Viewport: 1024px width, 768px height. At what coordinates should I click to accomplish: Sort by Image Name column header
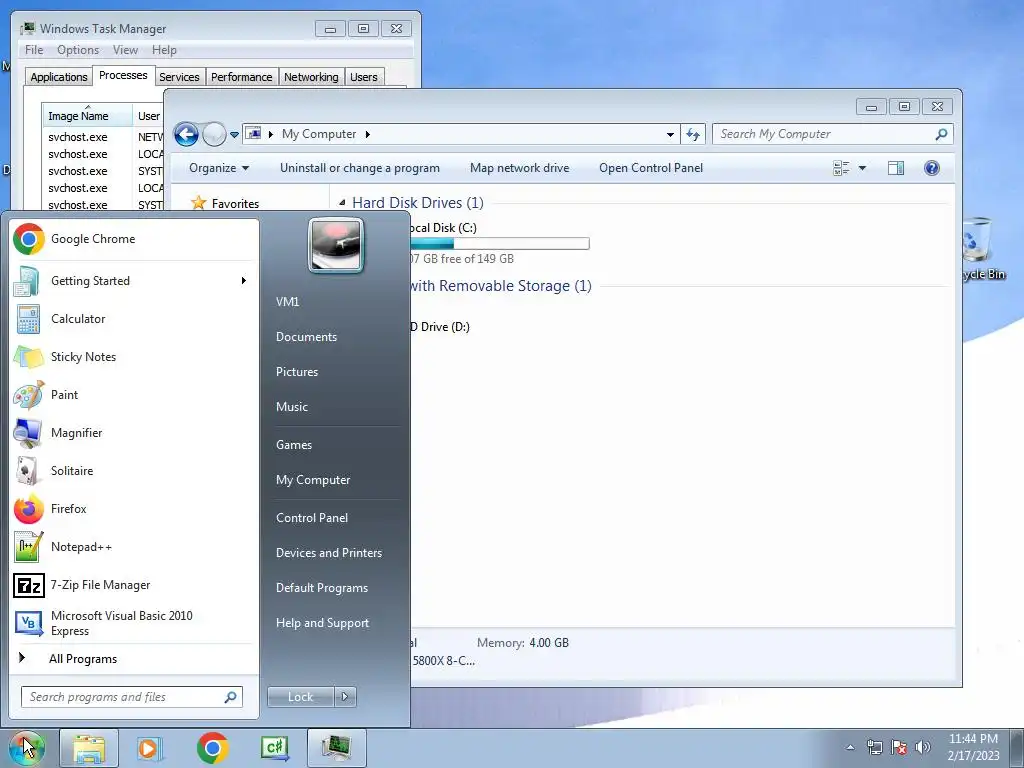point(87,116)
